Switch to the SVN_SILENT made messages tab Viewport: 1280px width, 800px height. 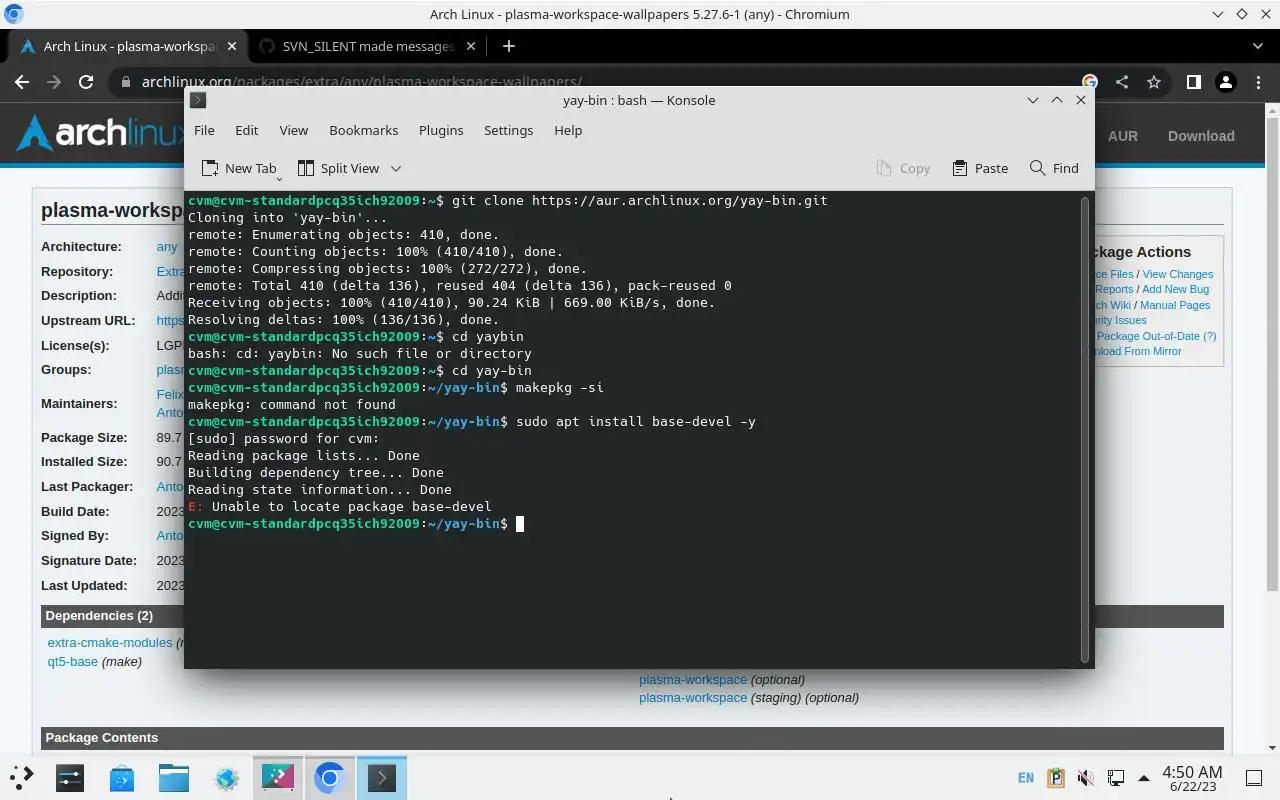tap(368, 46)
